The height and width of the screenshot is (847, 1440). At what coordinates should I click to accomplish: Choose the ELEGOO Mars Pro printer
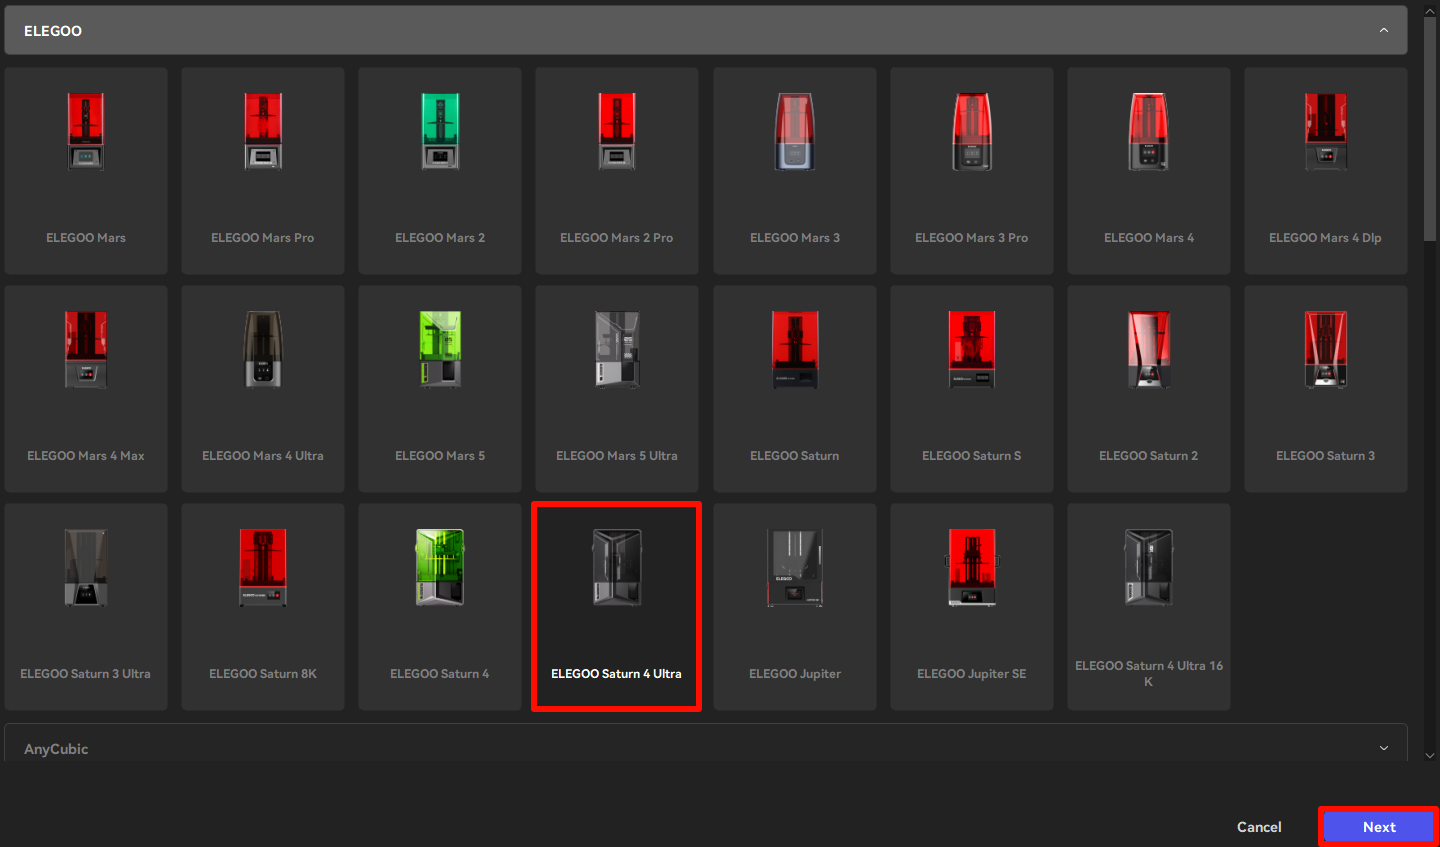pyautogui.click(x=263, y=171)
